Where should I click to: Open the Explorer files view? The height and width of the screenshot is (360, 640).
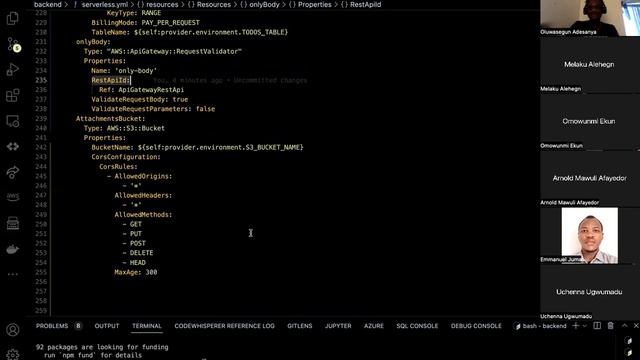[x=13, y=18]
